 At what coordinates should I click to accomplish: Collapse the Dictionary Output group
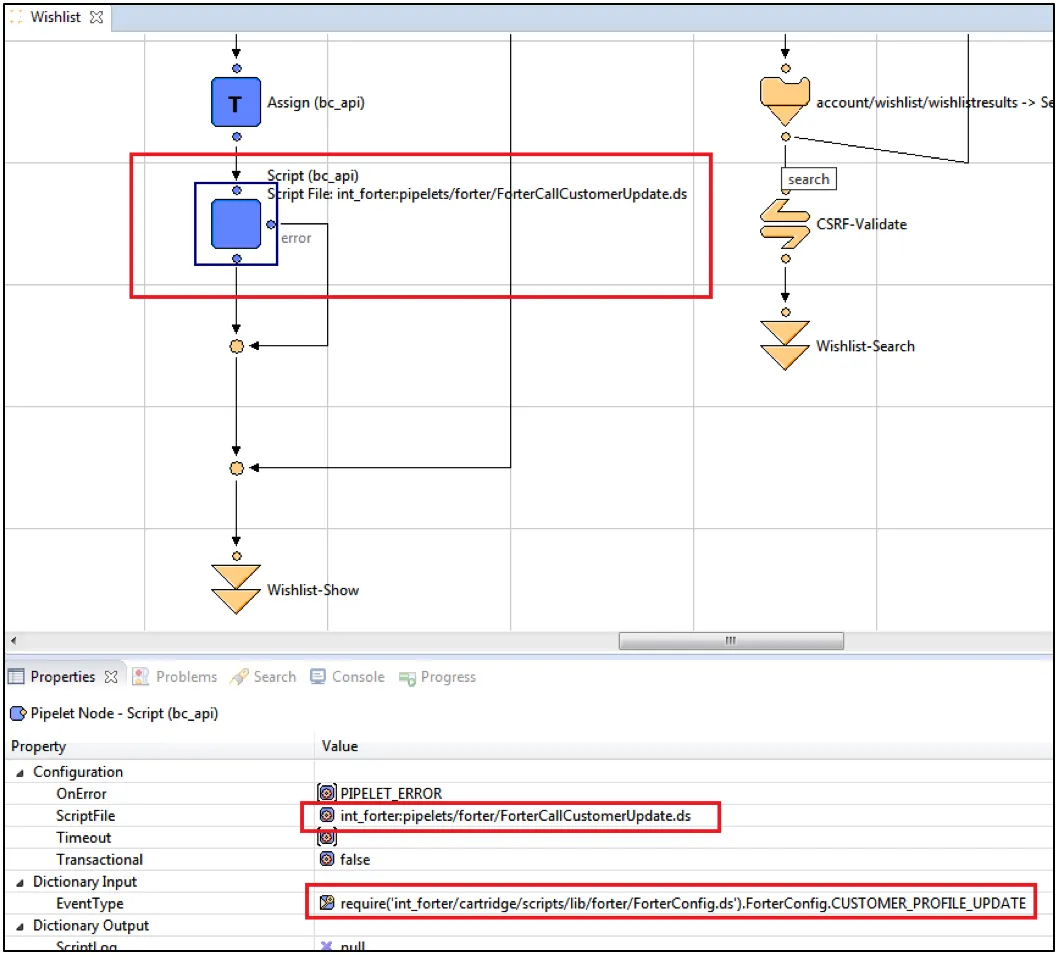click(20, 926)
